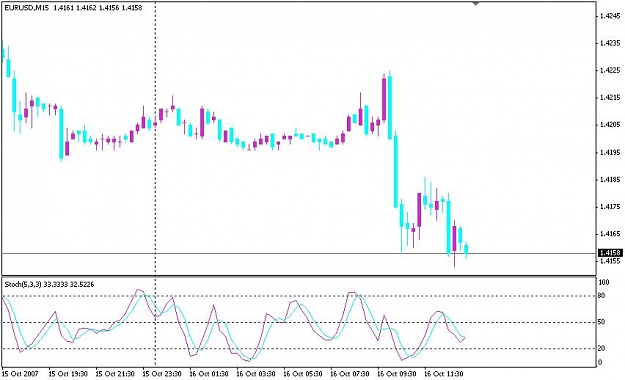This screenshot has height=380, width=625.
Task: Click the 16 Oct 07:30 time label
Action: point(350,374)
